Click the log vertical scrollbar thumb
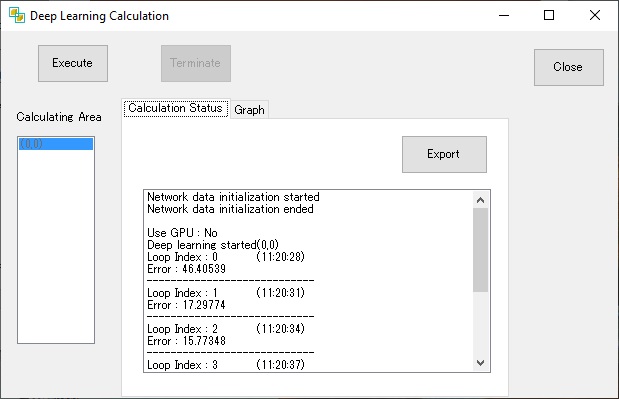619x399 pixels. (480, 250)
